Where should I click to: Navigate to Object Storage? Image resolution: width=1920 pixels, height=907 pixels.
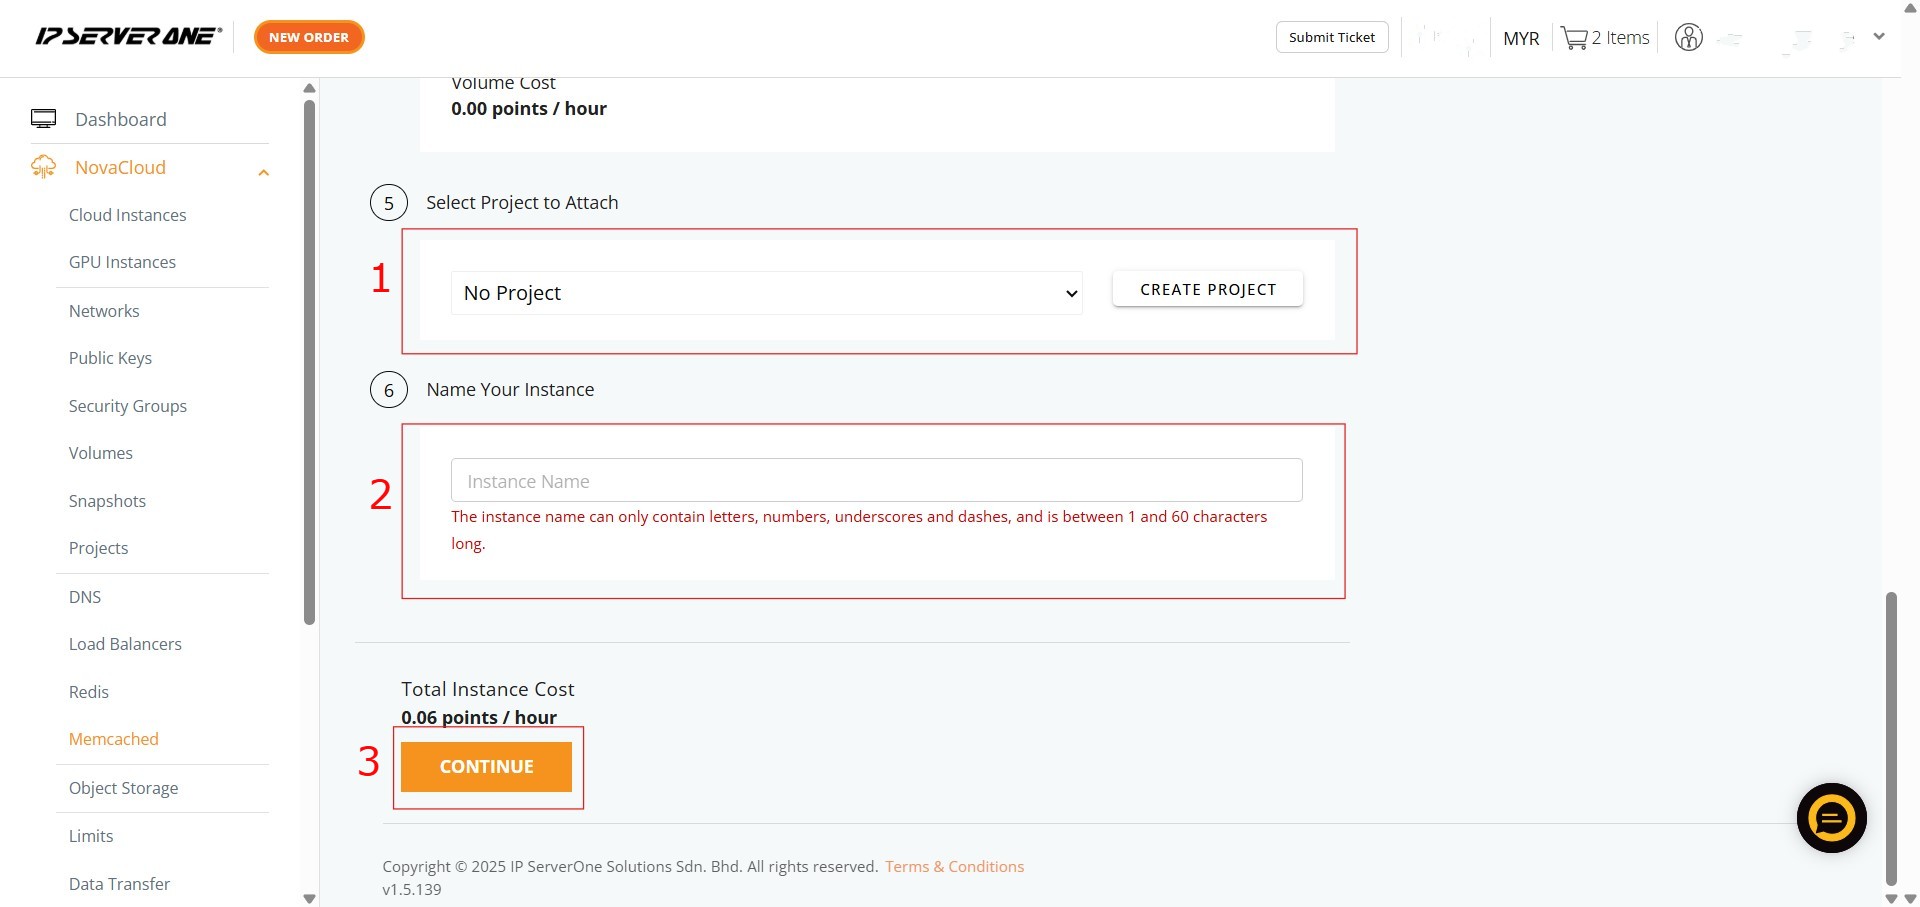pyautogui.click(x=123, y=788)
